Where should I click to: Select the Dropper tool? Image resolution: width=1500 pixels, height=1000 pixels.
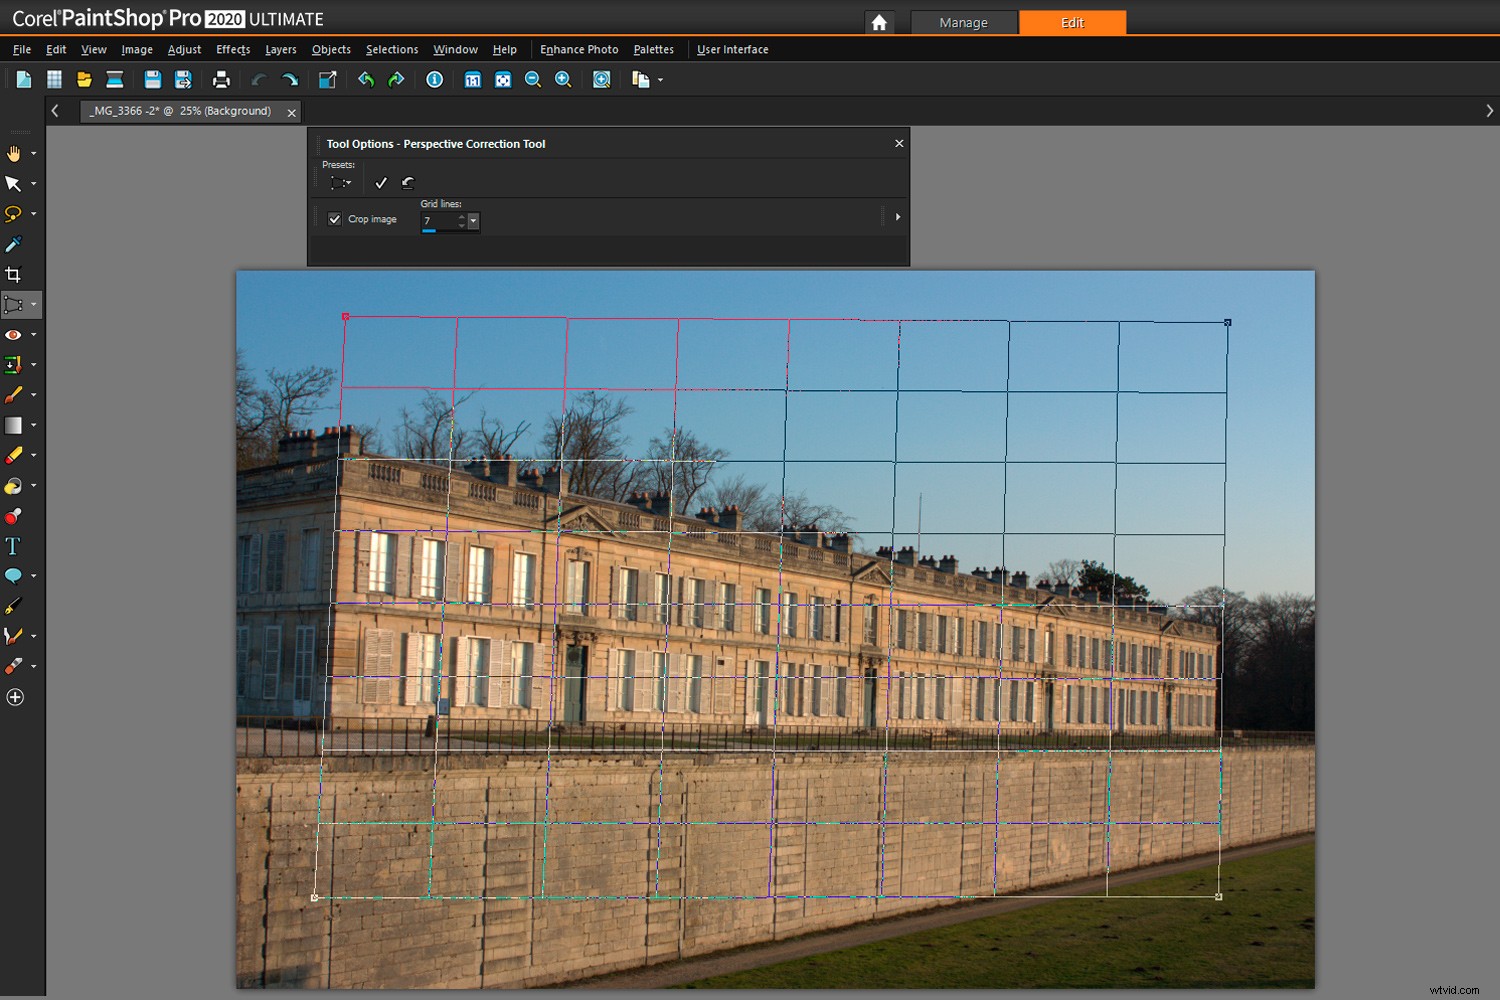tap(15, 244)
